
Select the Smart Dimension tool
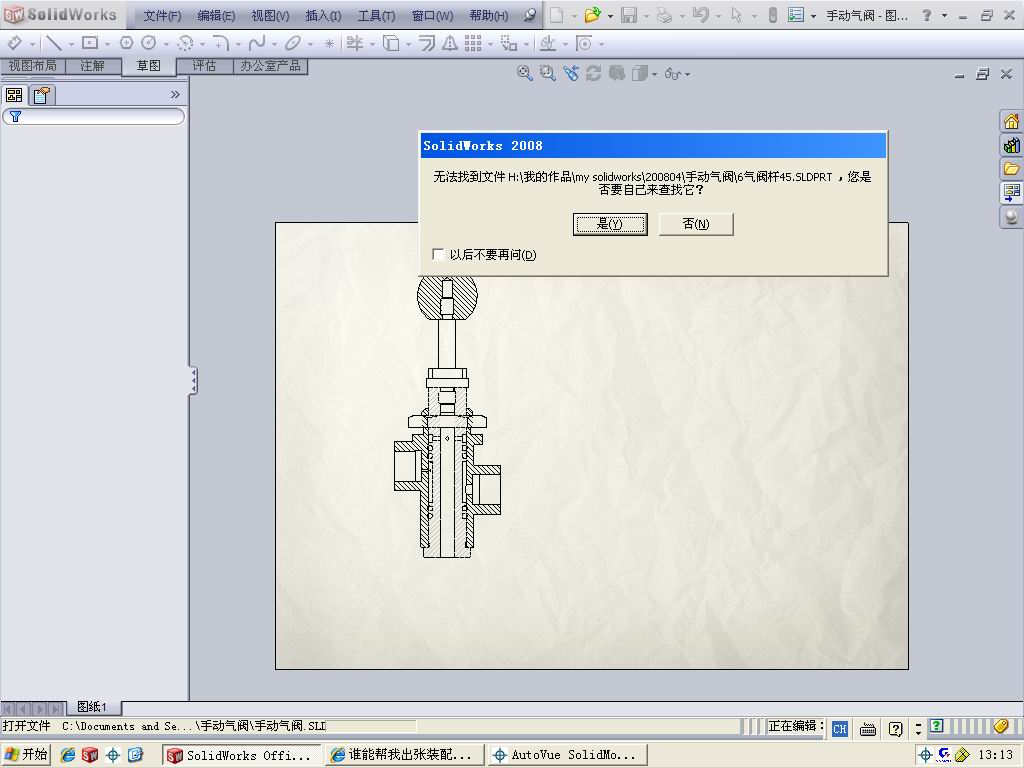(14, 43)
